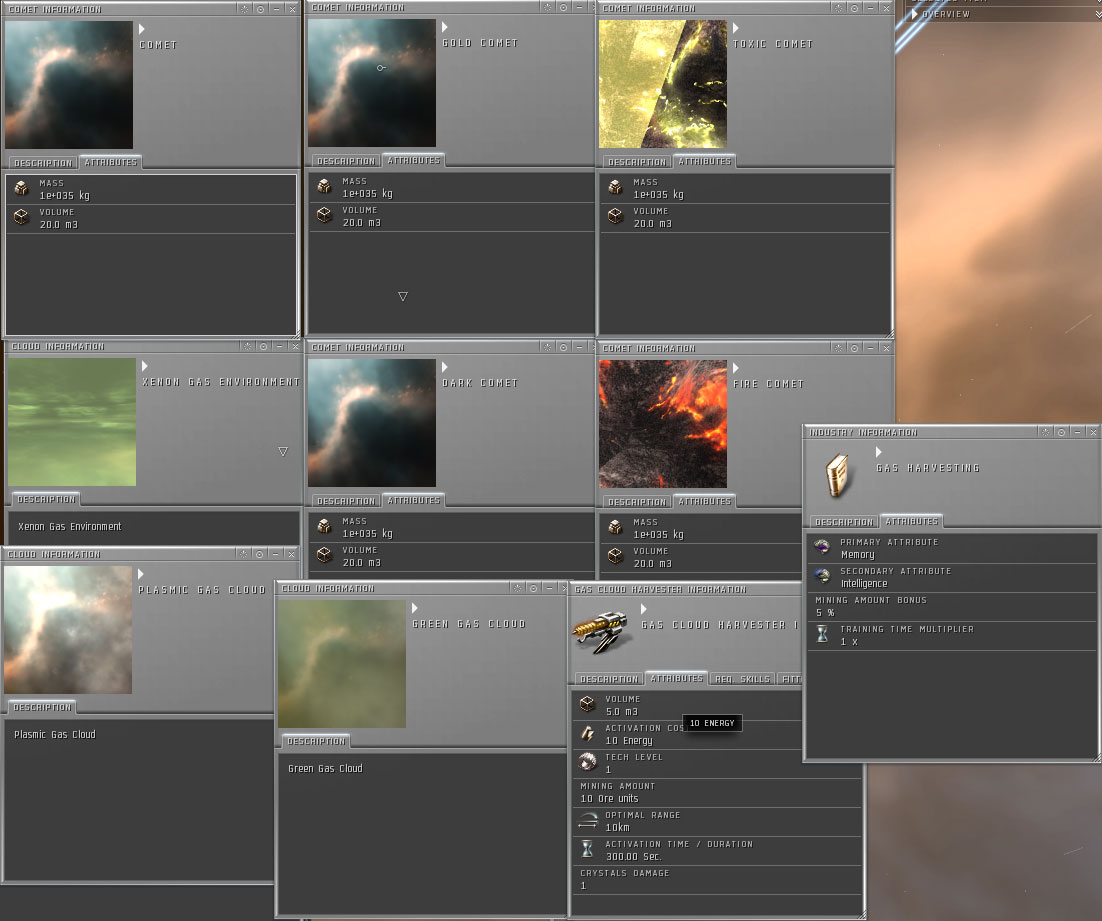Screen dimensions: 1102x921
Task: Click the Volume cube icon in Comet window
Action: pos(21,217)
